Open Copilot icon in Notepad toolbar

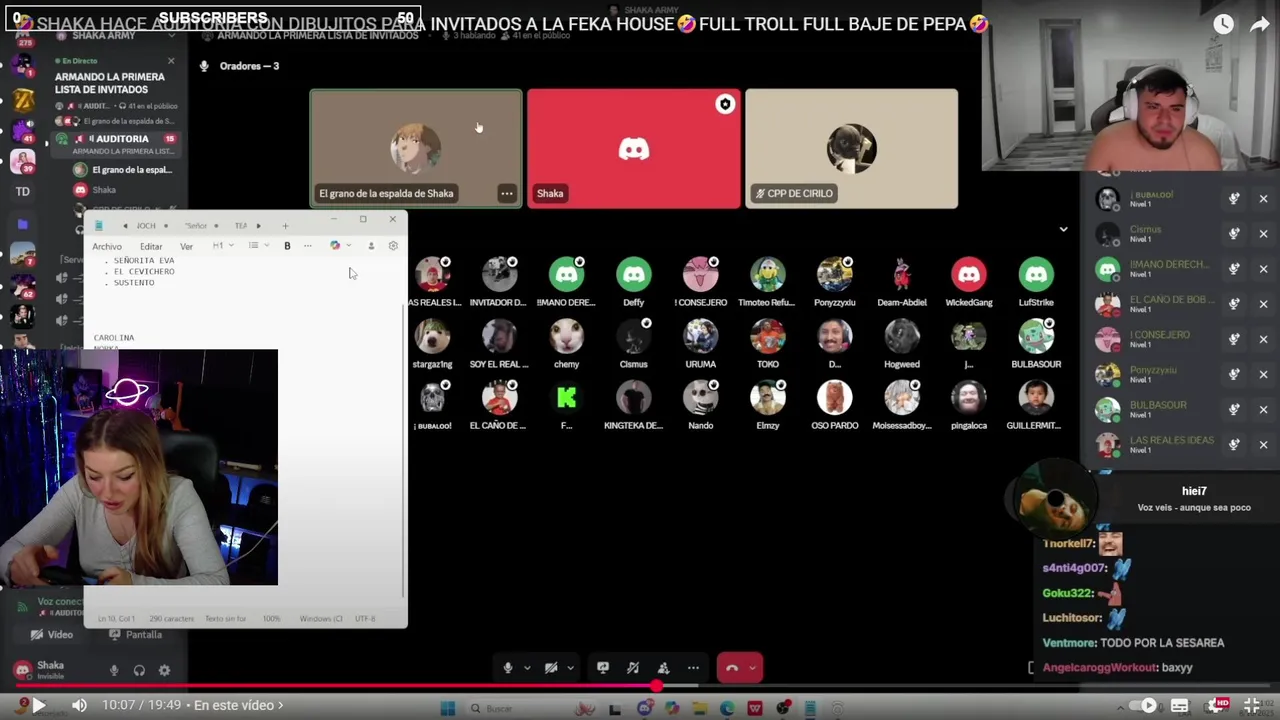(335, 246)
